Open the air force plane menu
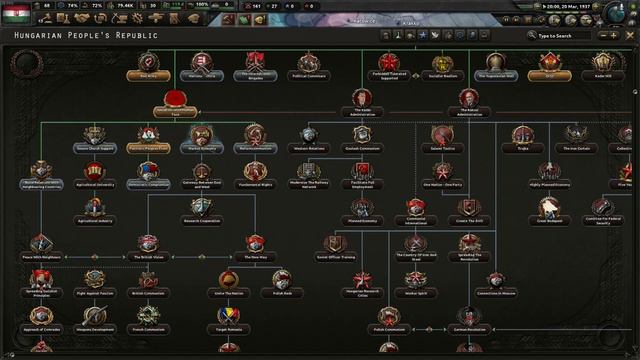This screenshot has width=640, height=360. pos(156,18)
